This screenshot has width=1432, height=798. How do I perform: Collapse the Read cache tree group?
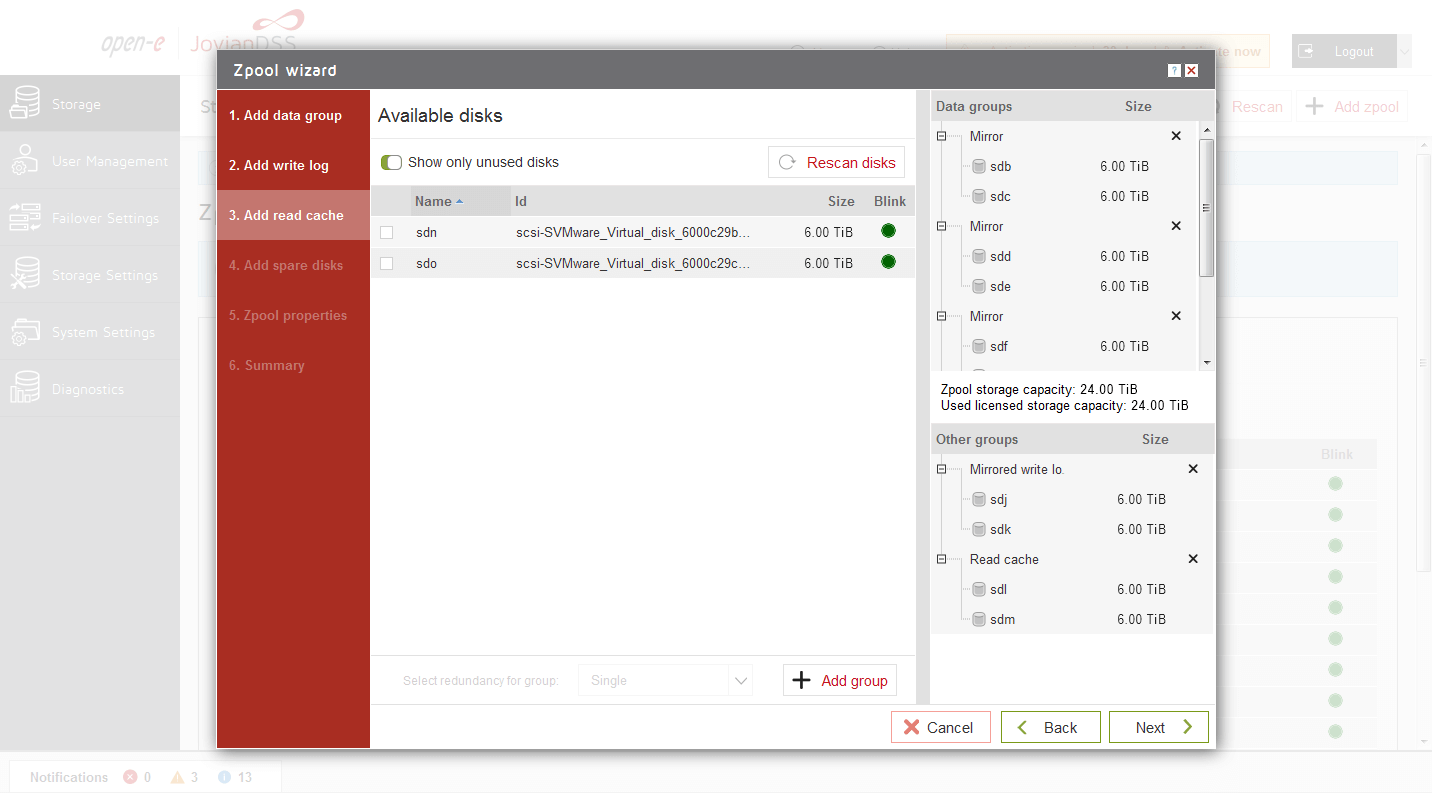pos(942,559)
